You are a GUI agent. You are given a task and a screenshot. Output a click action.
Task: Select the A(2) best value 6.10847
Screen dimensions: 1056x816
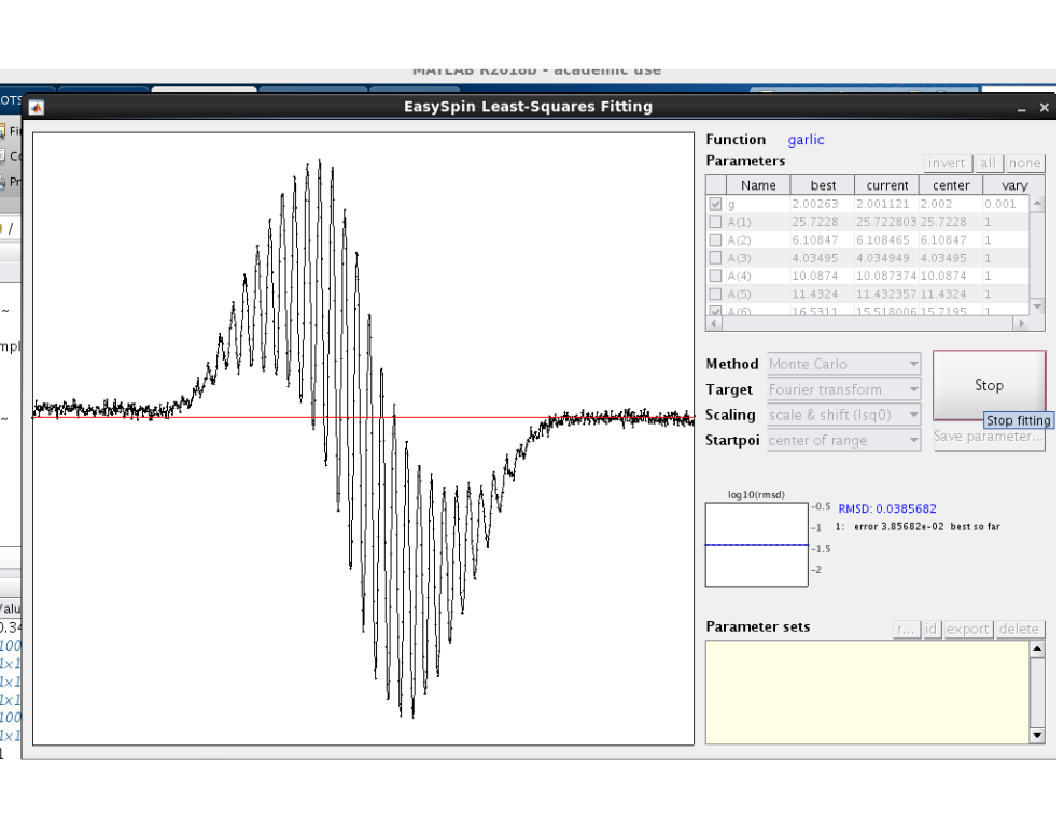pyautogui.click(x=822, y=240)
